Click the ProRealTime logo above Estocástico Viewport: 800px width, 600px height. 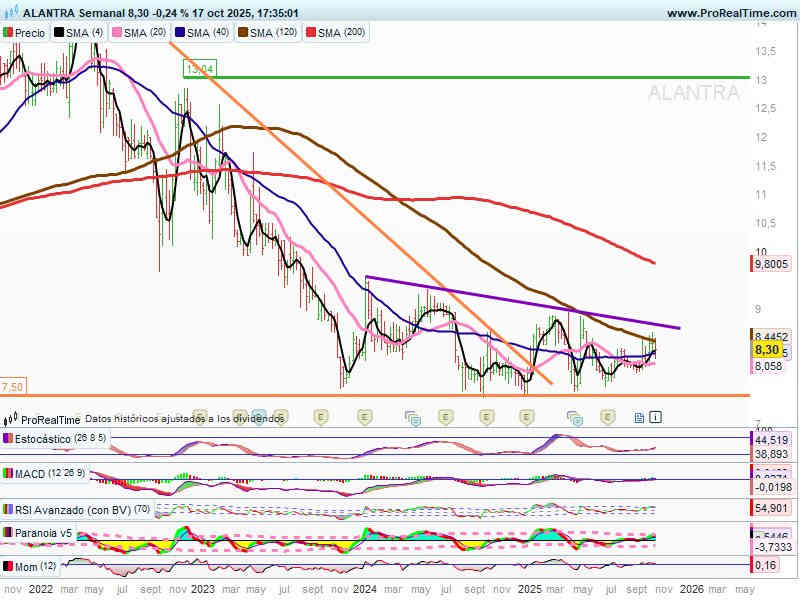(x=12, y=420)
